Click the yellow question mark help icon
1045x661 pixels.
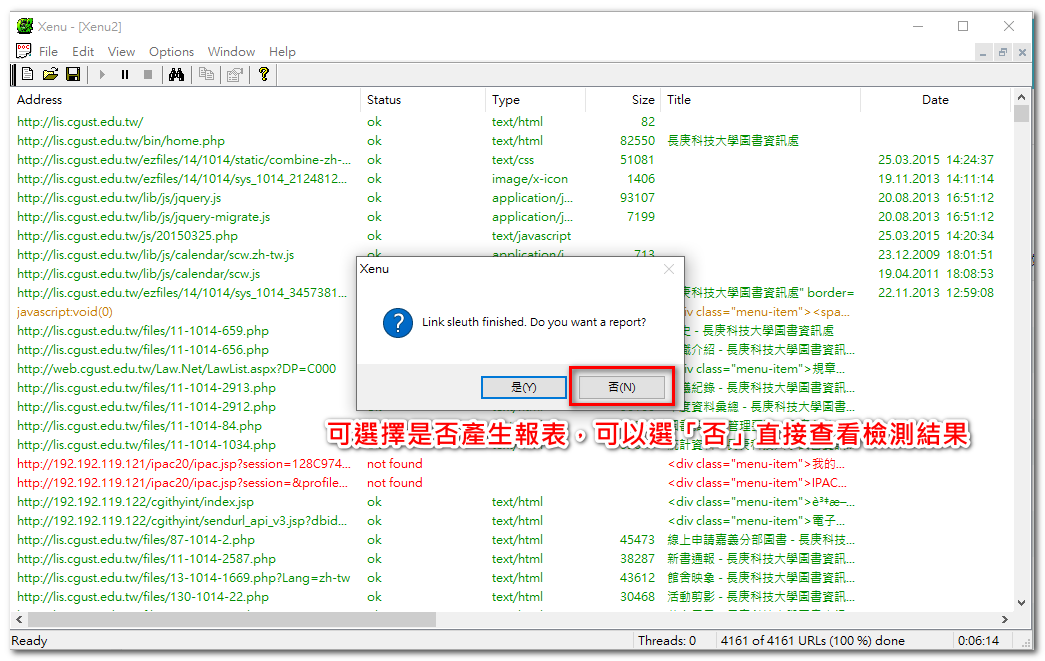[264, 74]
